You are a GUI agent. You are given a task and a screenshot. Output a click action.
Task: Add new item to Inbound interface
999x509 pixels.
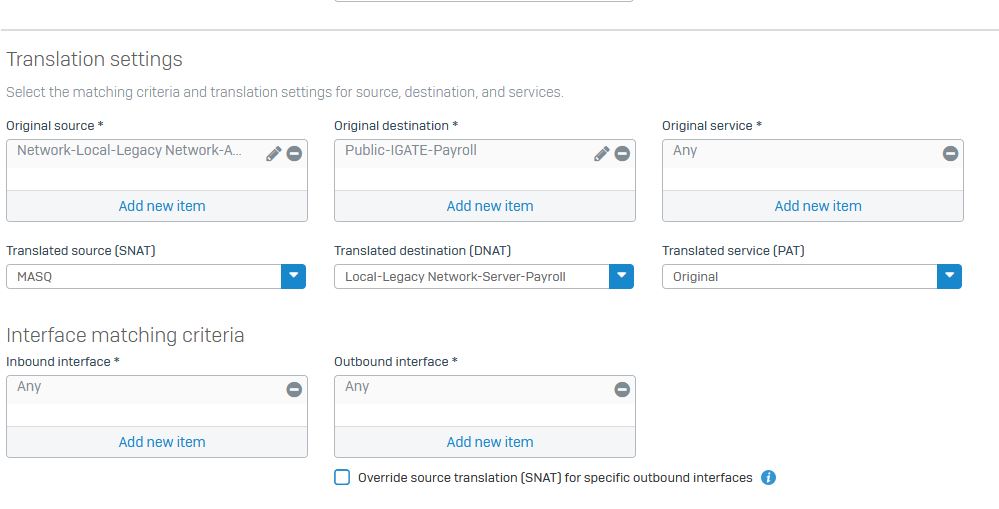162,442
